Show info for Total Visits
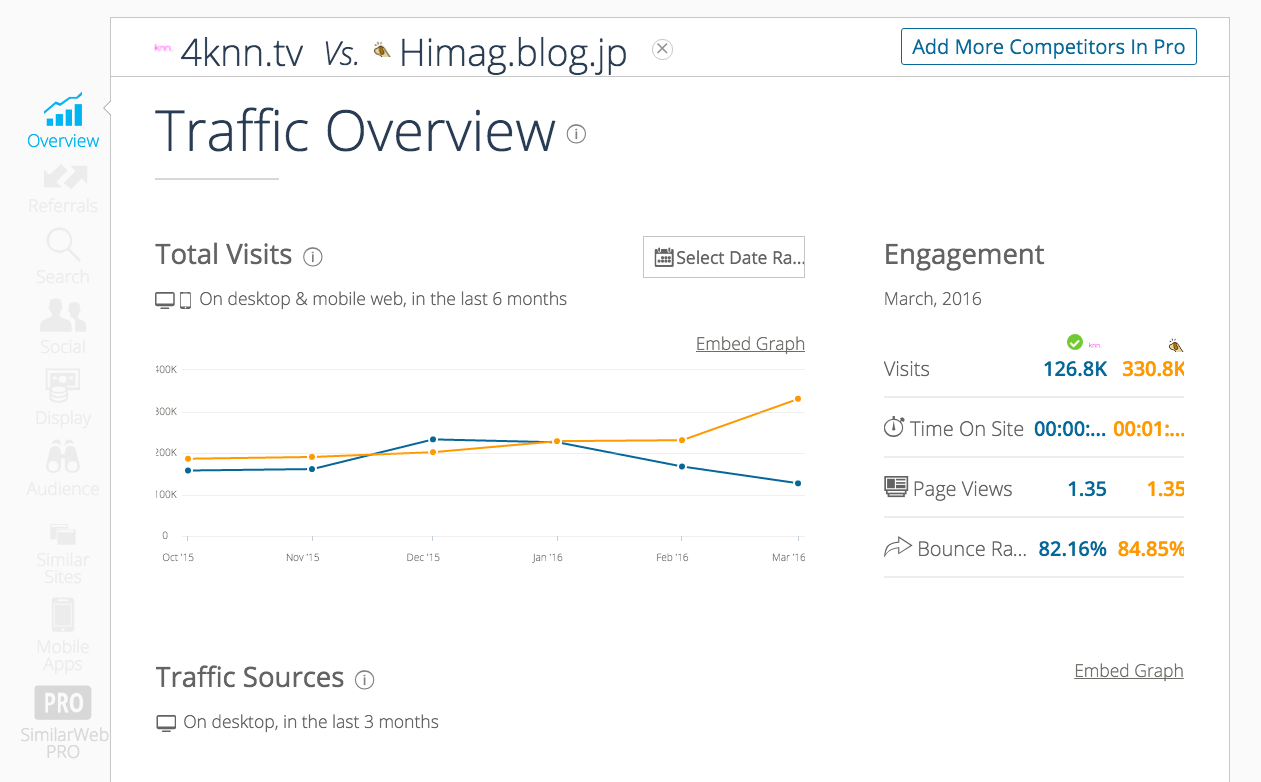The width and height of the screenshot is (1261, 782). (x=313, y=257)
